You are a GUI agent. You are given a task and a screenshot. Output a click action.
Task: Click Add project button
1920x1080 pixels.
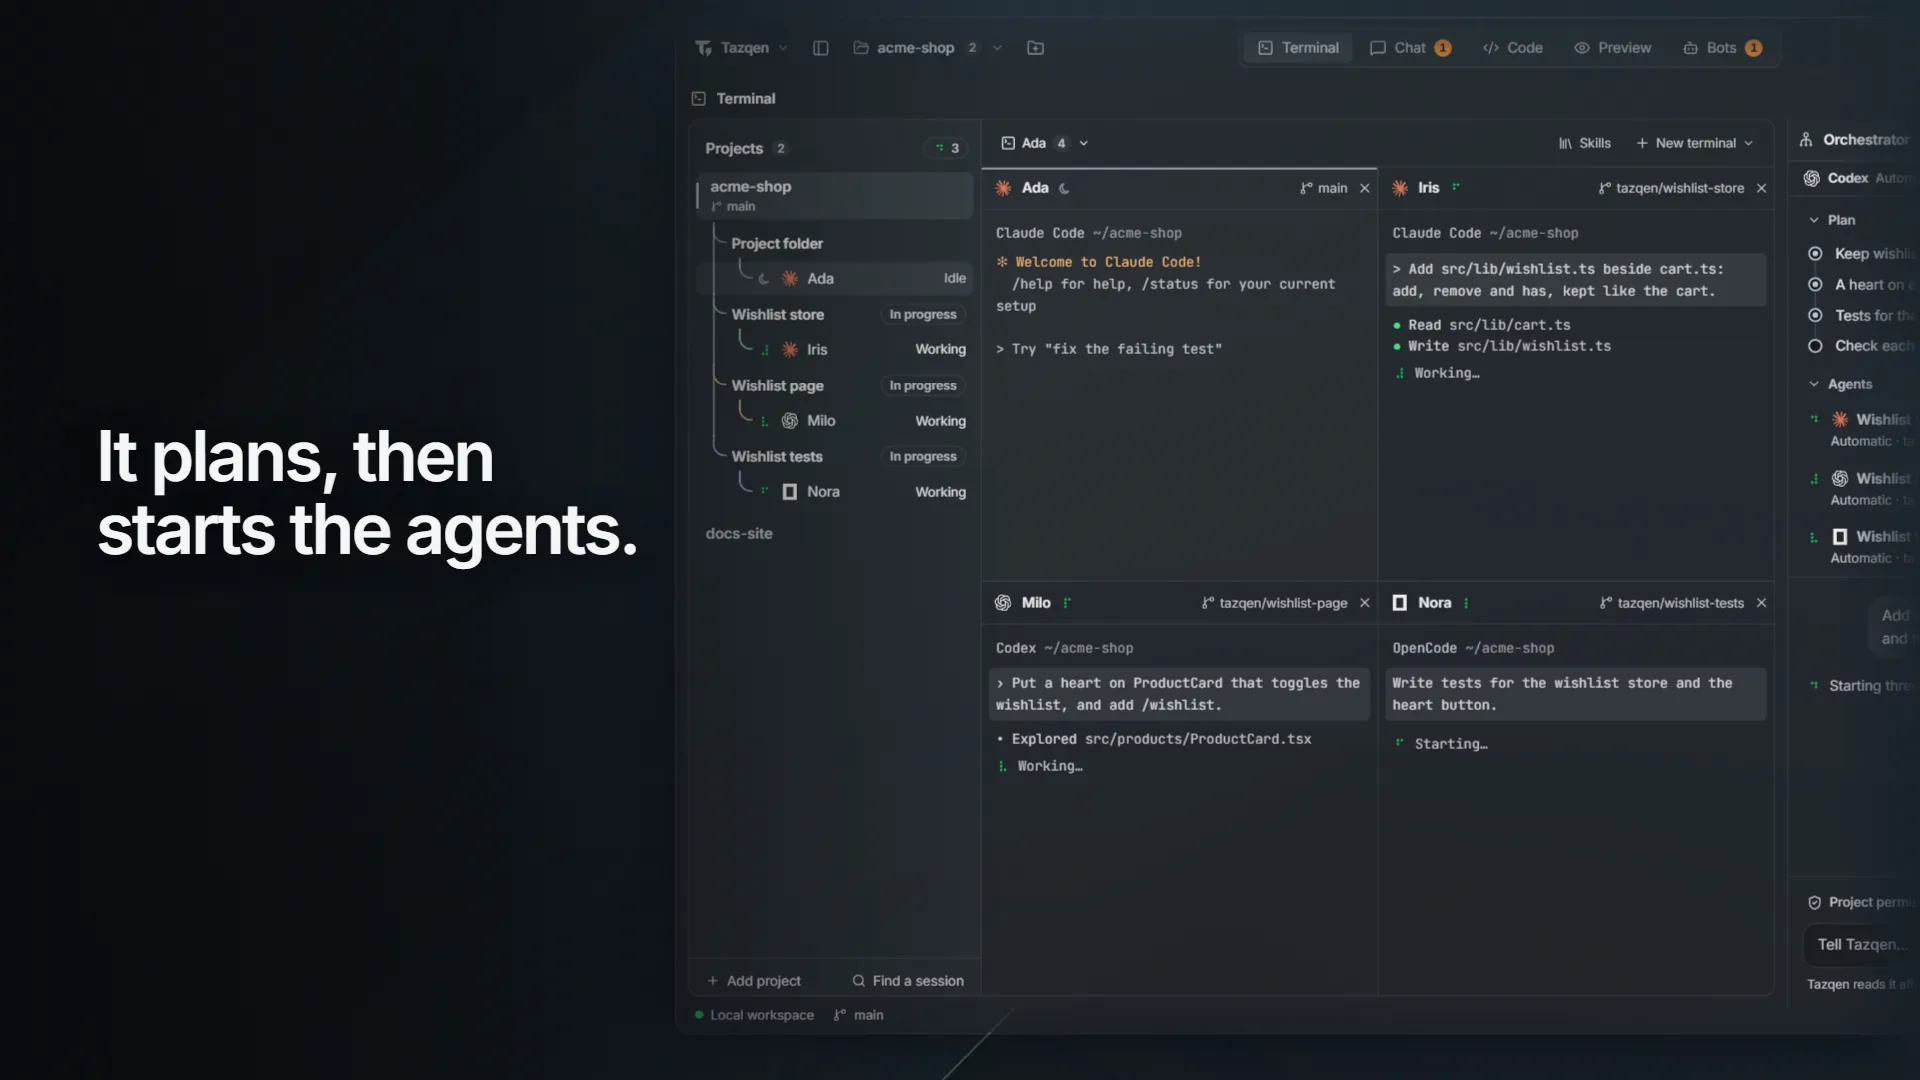pyautogui.click(x=754, y=981)
